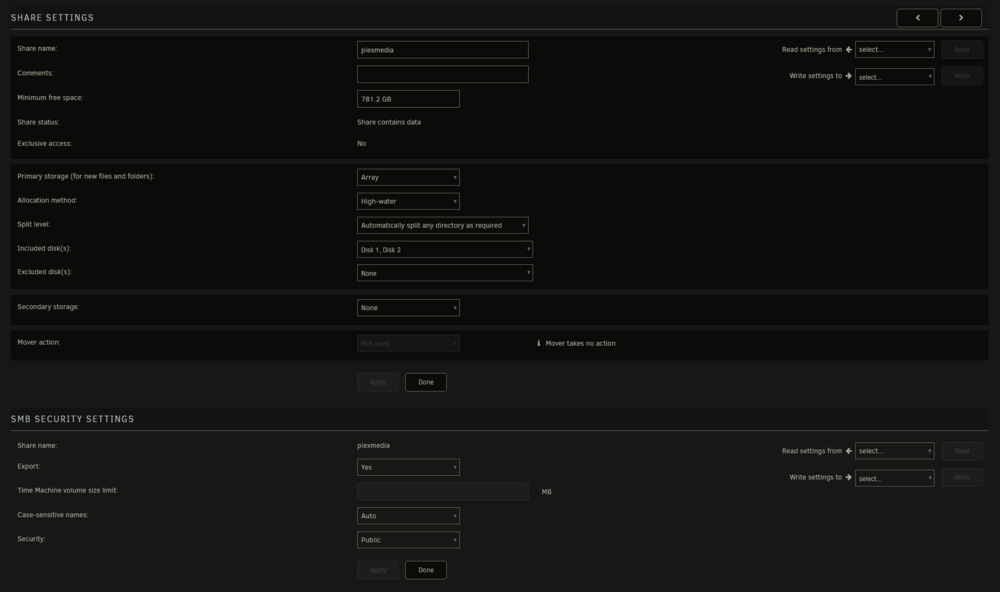Open the Secondary storage dropdown
This screenshot has width=1000, height=592.
coord(408,307)
